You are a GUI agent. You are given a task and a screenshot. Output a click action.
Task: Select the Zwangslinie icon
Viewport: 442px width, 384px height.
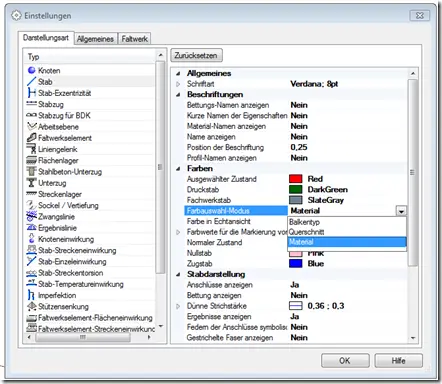(x=31, y=216)
